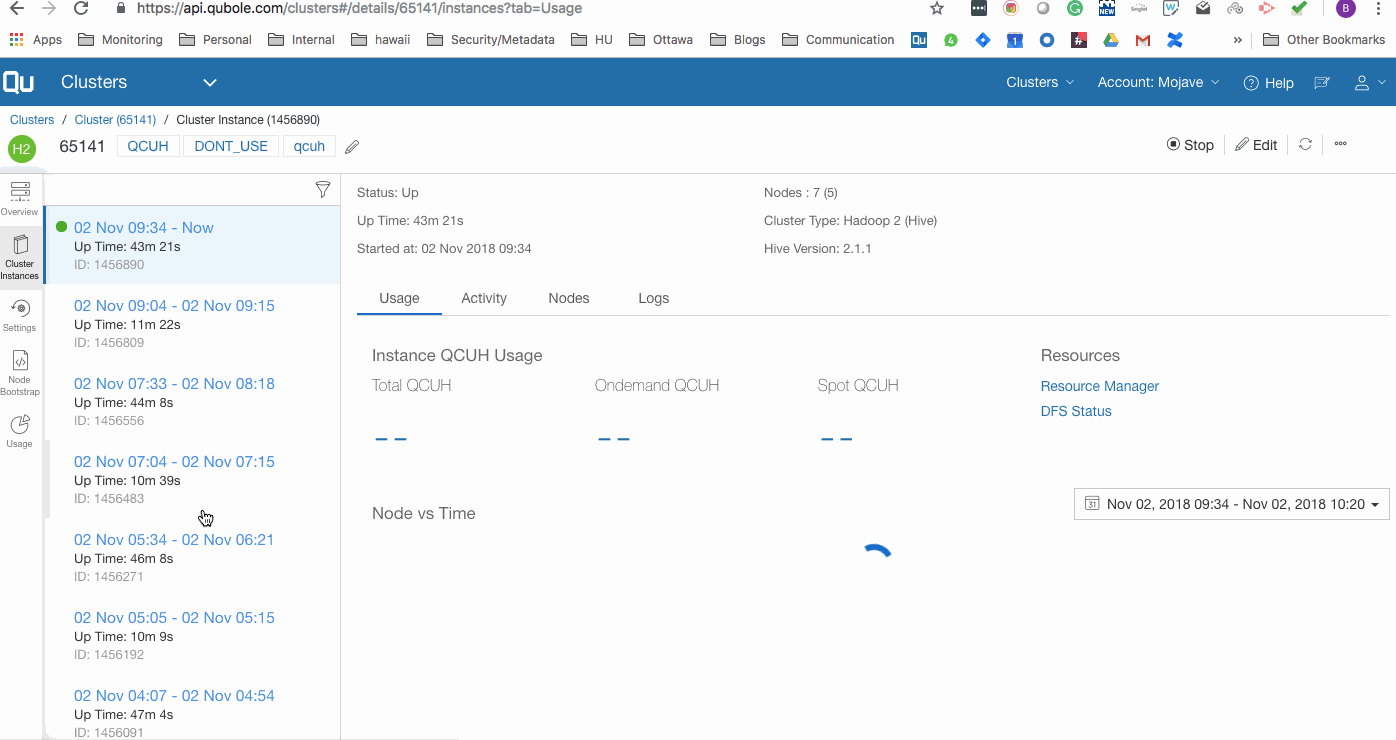This screenshot has height=740, width=1396.
Task: Open the Monitoring bookmarks folder
Action: [120, 40]
